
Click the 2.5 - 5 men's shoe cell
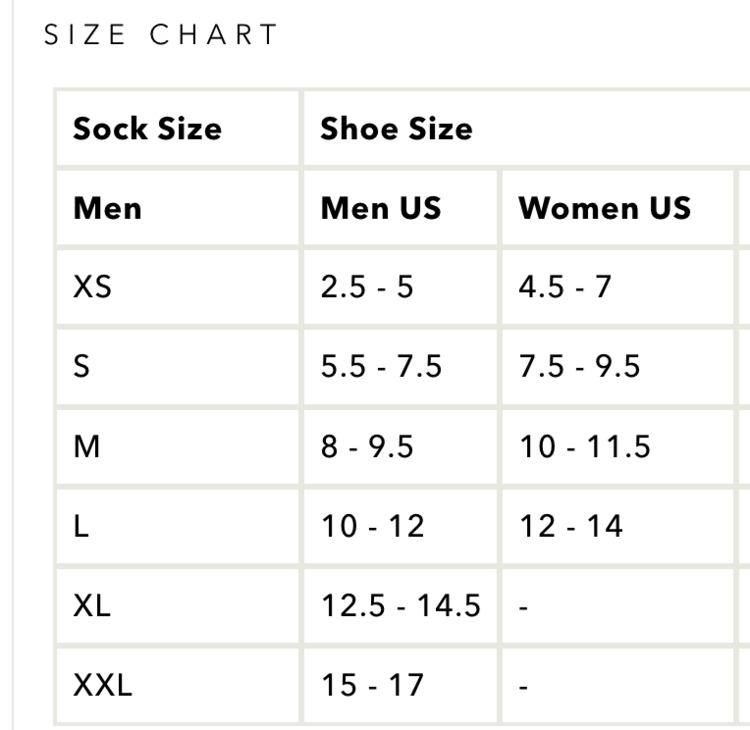[366, 287]
